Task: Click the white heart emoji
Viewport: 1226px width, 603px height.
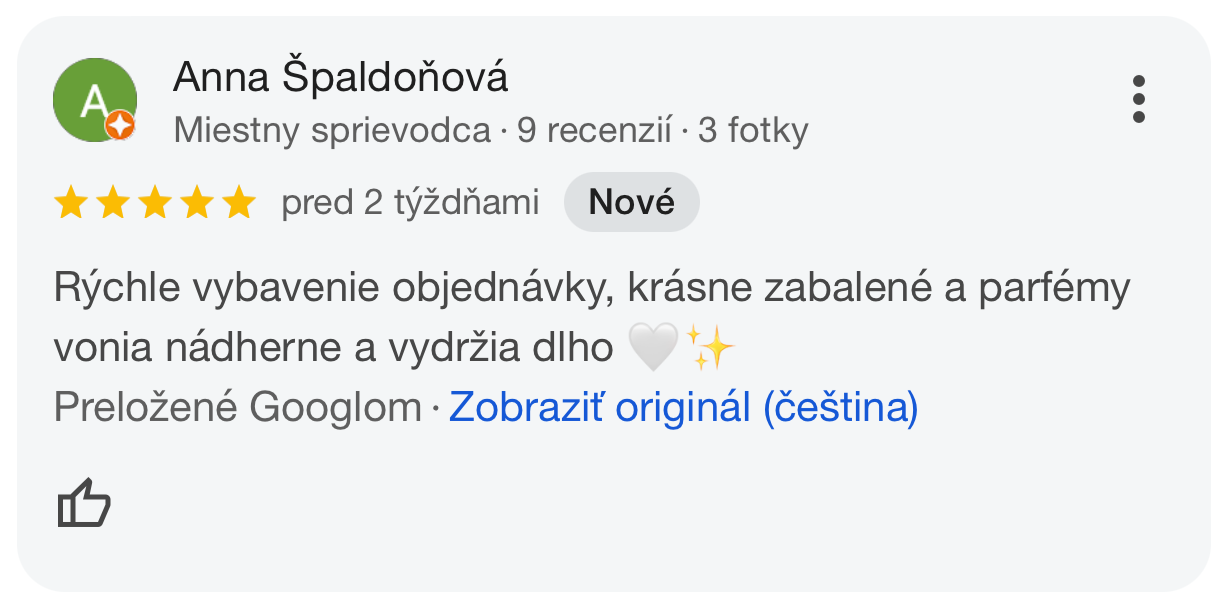Action: [652, 347]
